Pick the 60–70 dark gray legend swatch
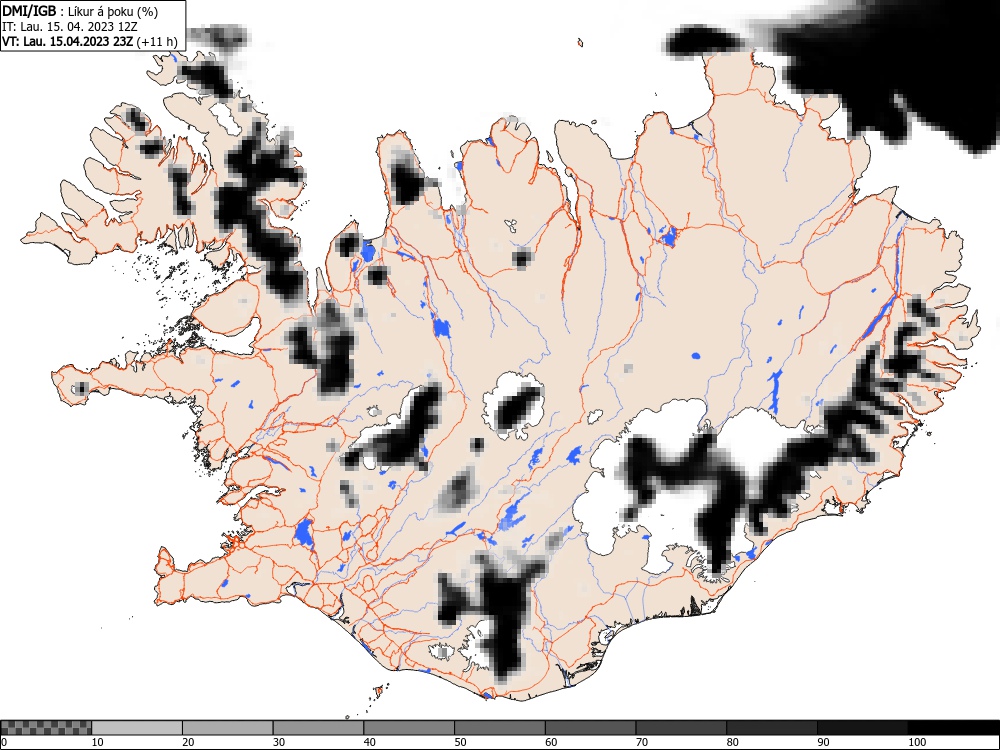 point(590,728)
